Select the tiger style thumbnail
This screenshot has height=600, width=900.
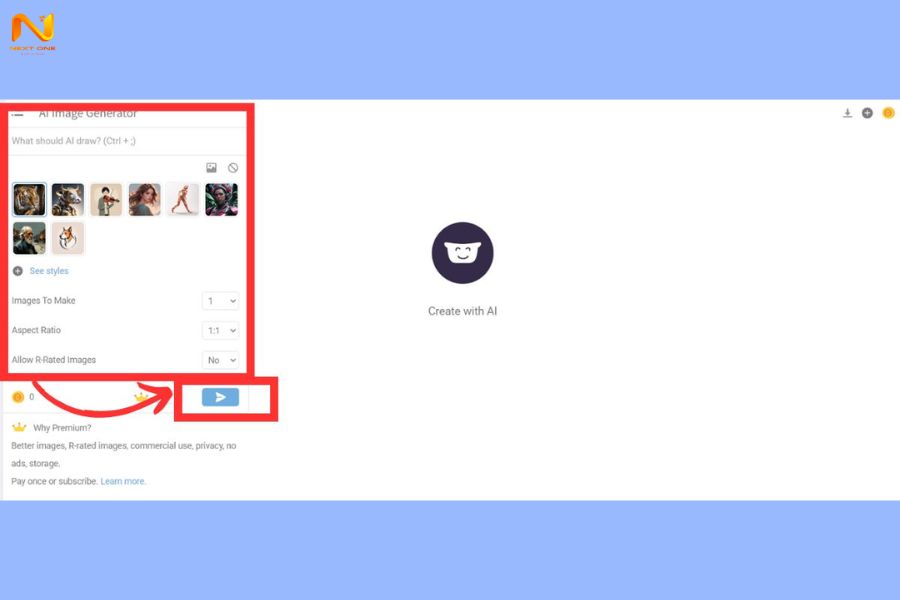click(x=29, y=199)
